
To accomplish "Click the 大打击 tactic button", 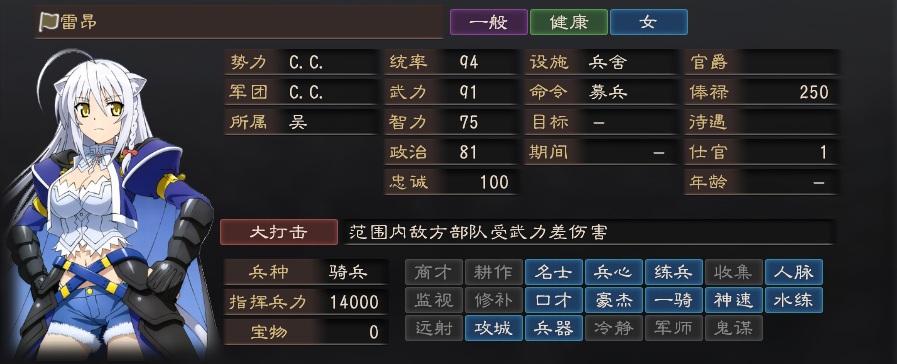I will [279, 232].
